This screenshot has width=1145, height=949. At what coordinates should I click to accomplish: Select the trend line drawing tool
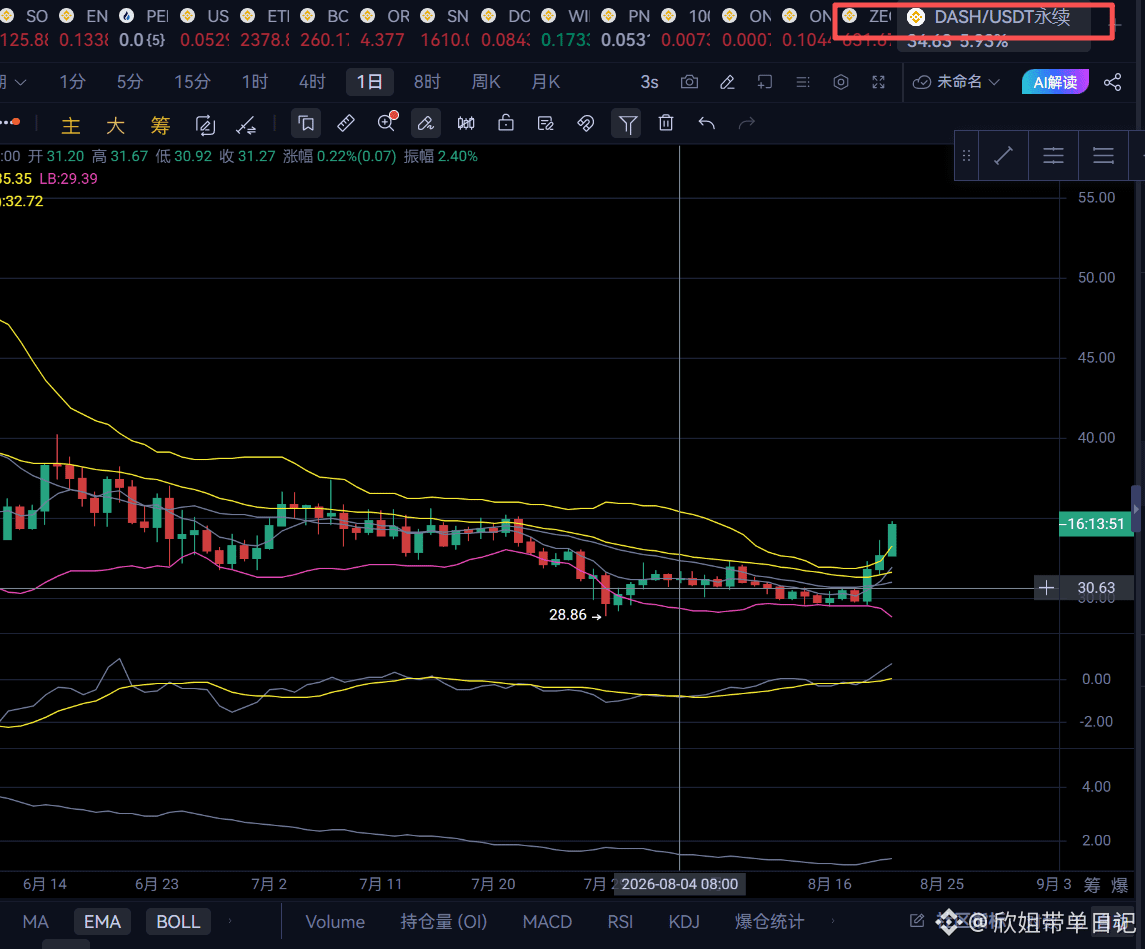(x=1003, y=155)
